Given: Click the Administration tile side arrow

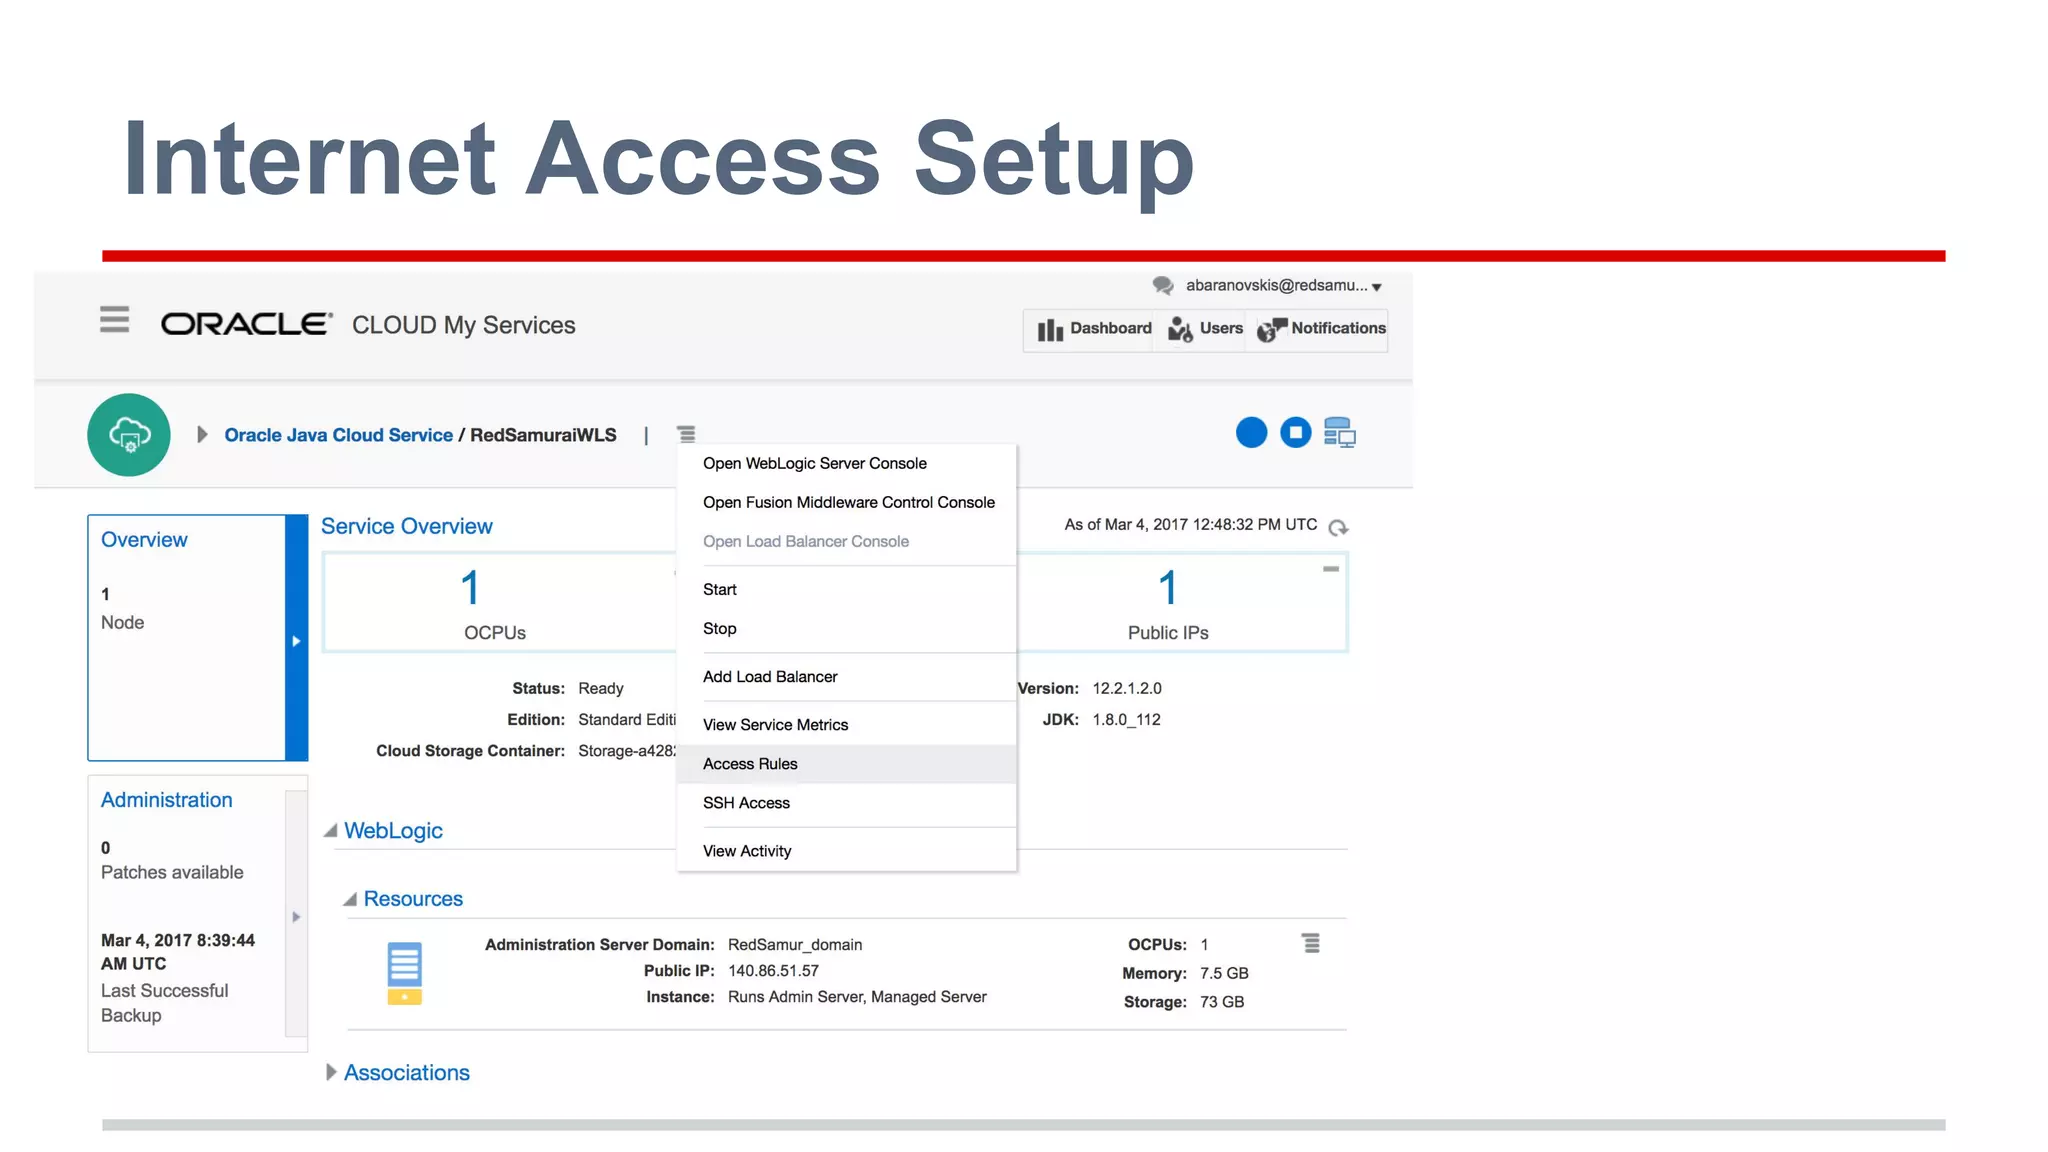Looking at the screenshot, I should [x=296, y=915].
